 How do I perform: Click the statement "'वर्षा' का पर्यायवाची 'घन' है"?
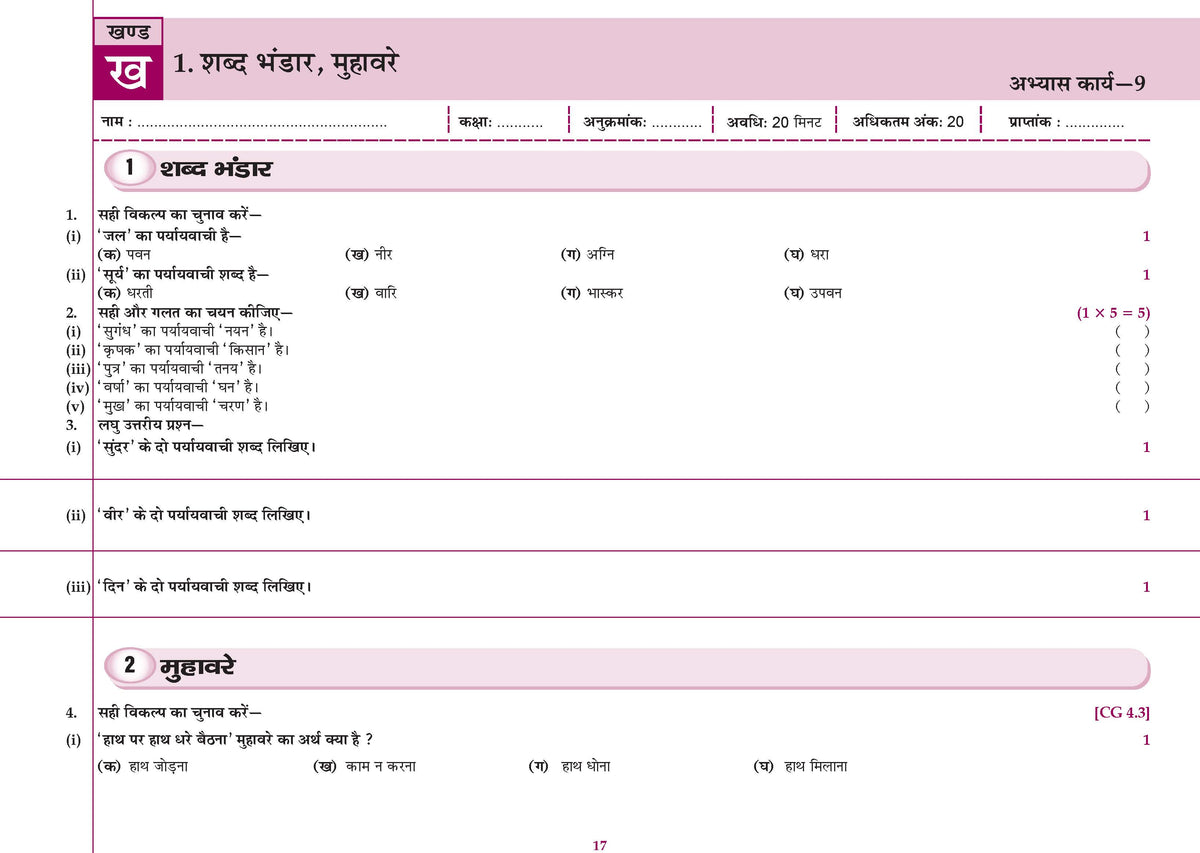(x=179, y=387)
